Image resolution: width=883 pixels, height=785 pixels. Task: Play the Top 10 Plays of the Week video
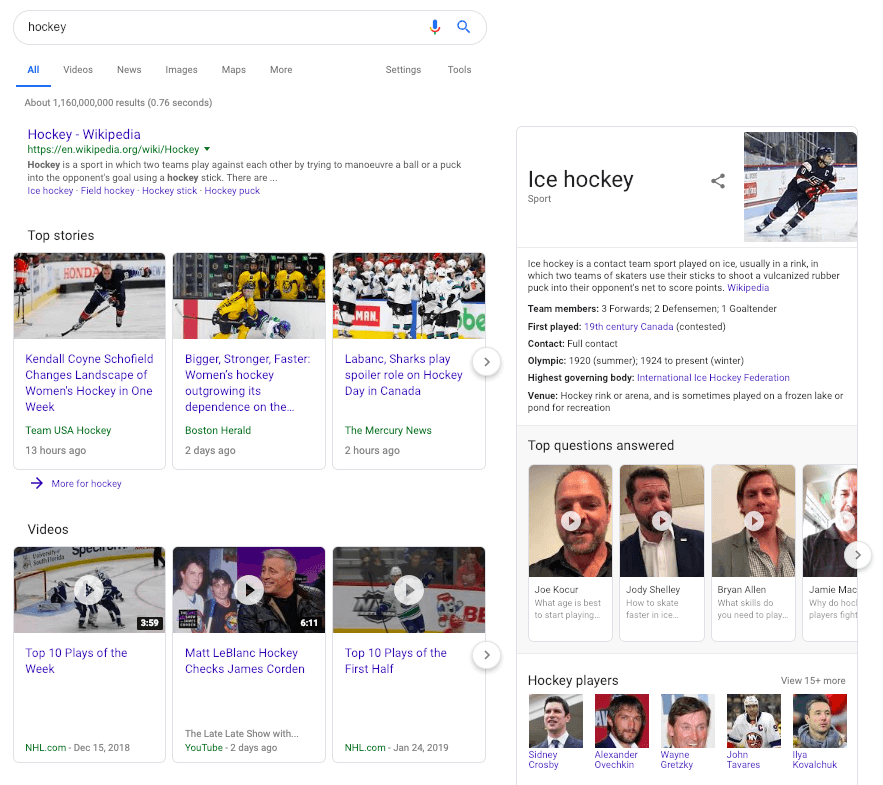pyautogui.click(x=89, y=590)
